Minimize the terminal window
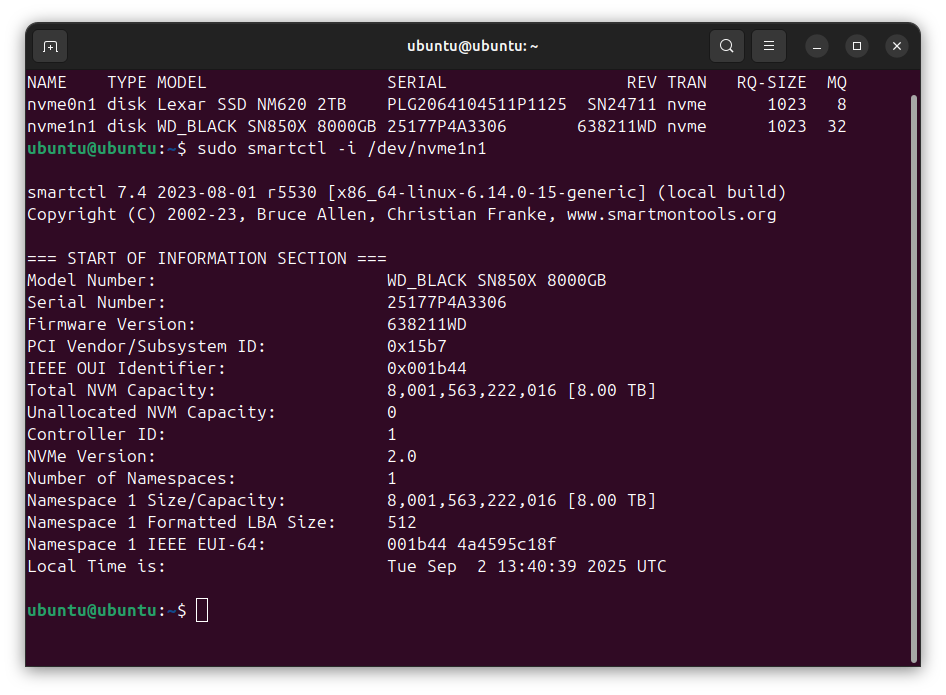The height and width of the screenshot is (695, 946). [817, 46]
